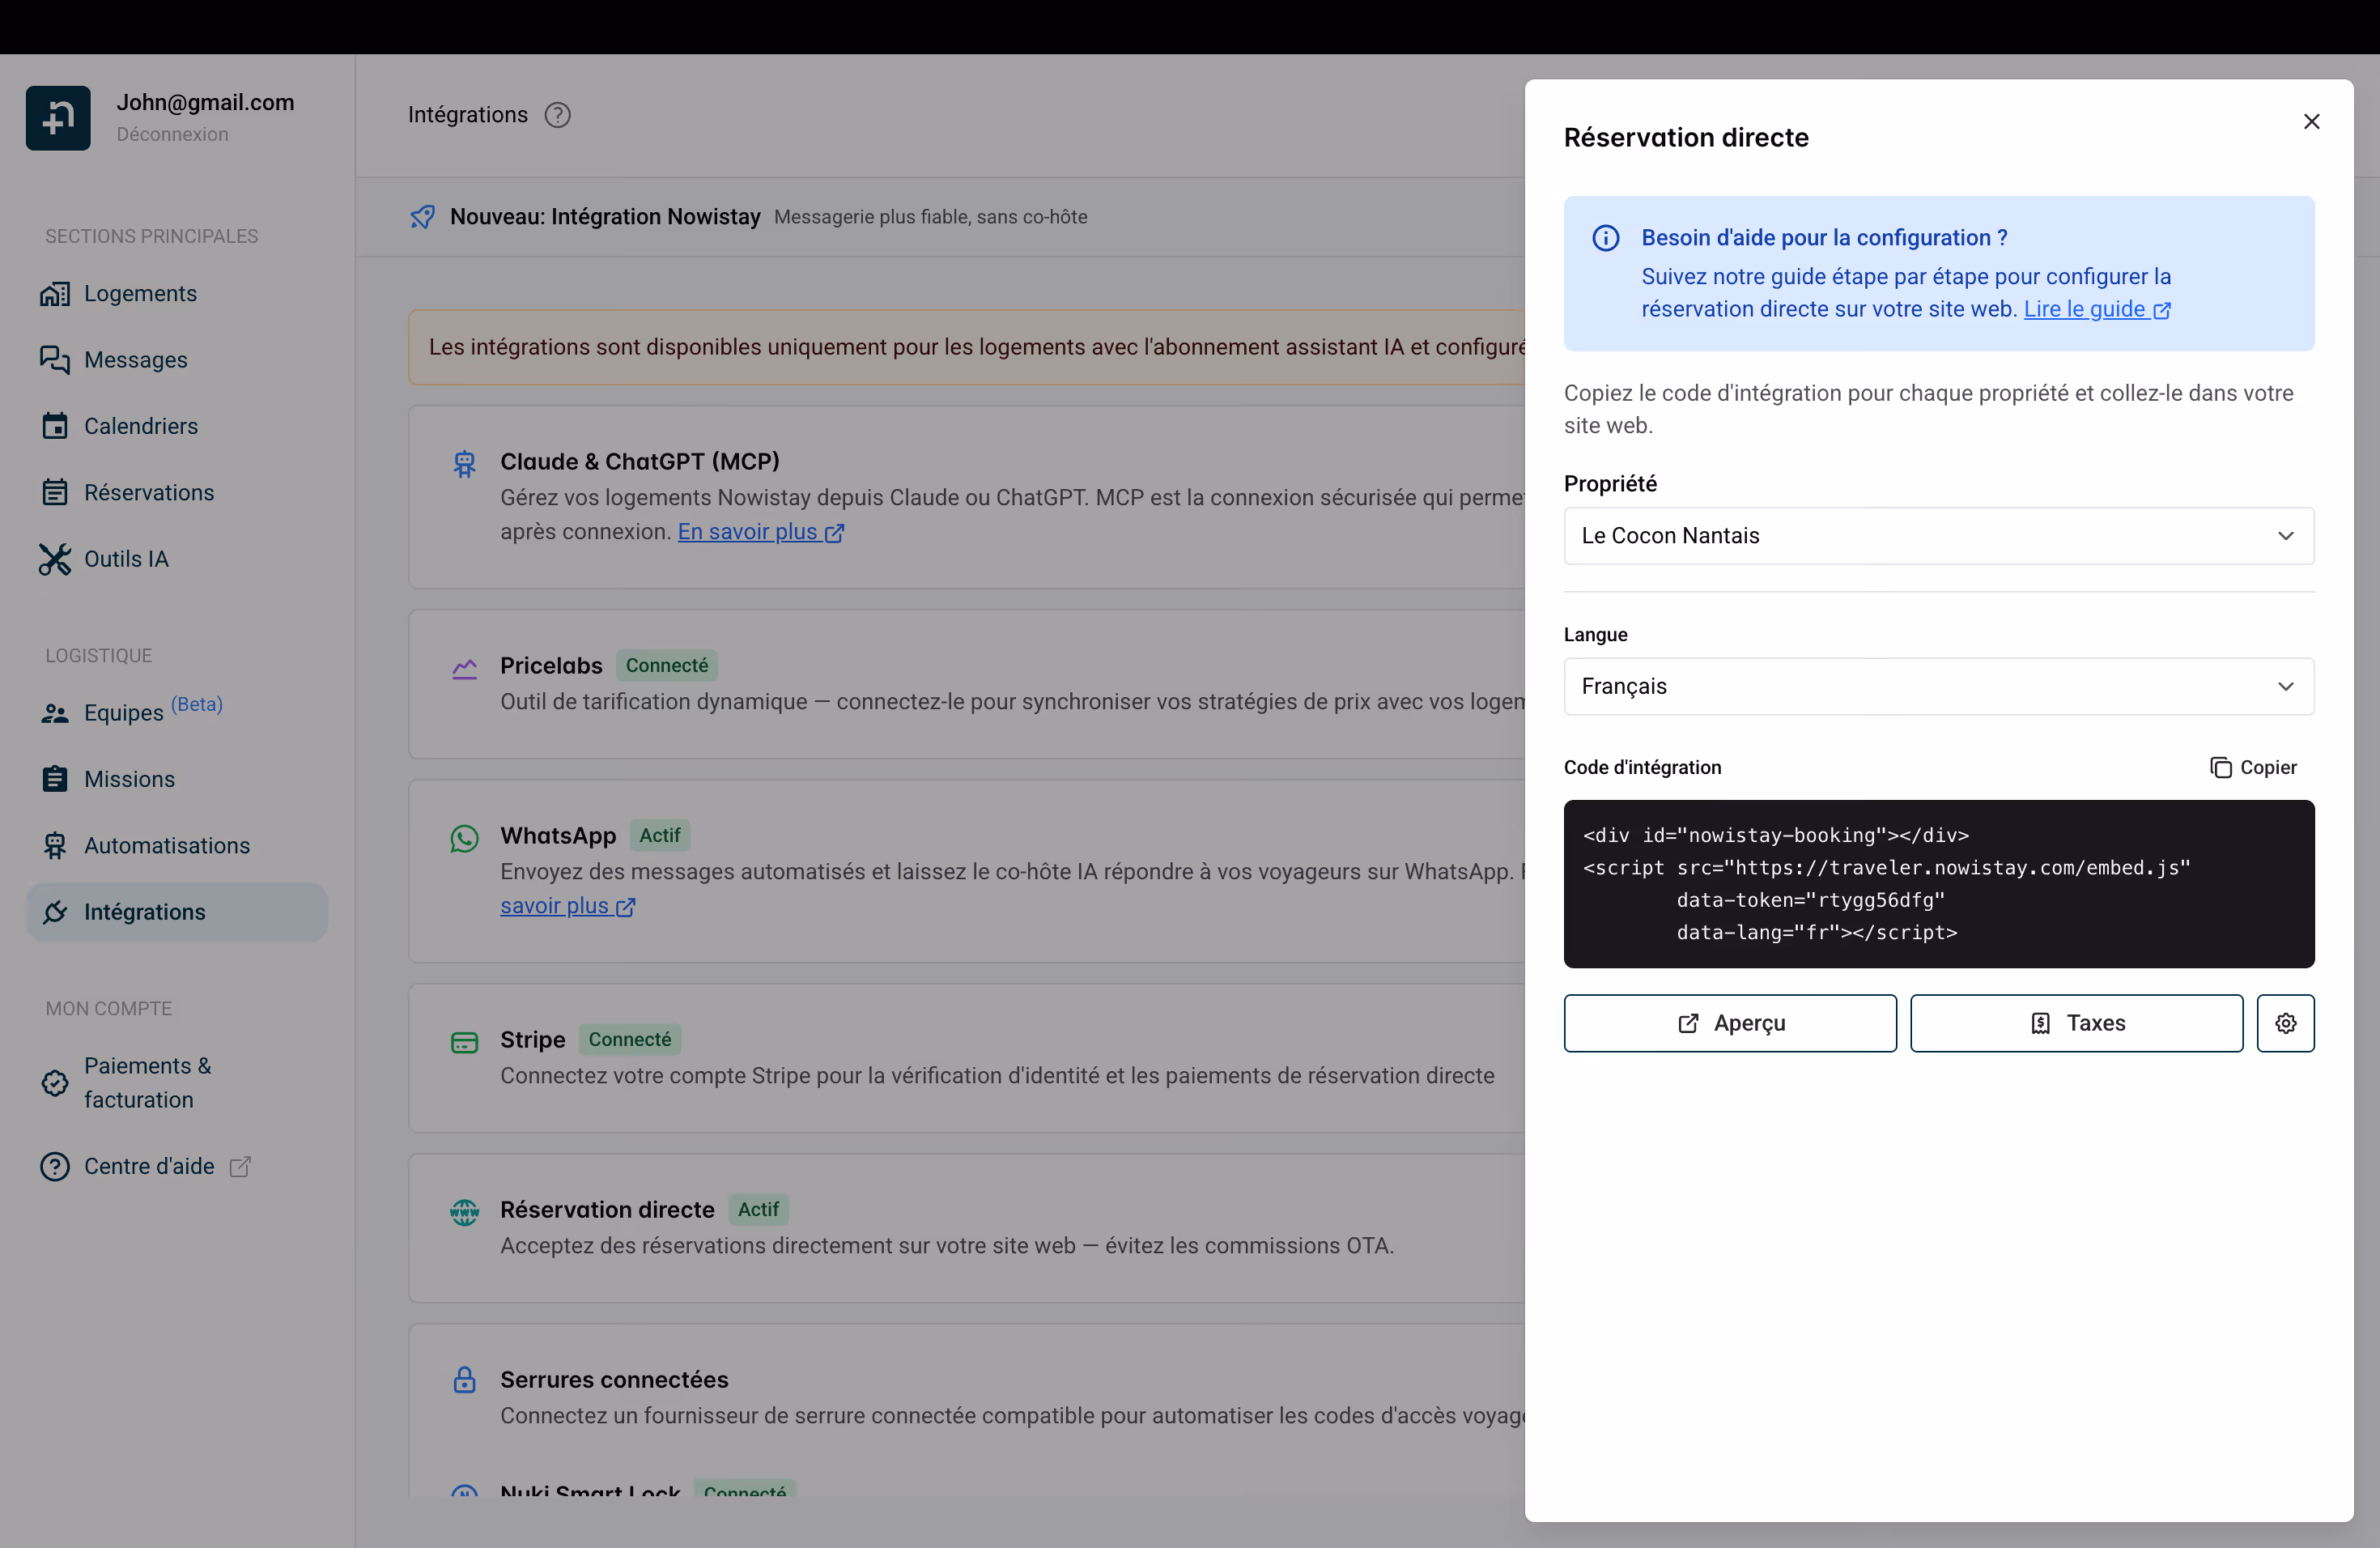
Task: Open Messages in the sidebar
Action: click(177, 360)
